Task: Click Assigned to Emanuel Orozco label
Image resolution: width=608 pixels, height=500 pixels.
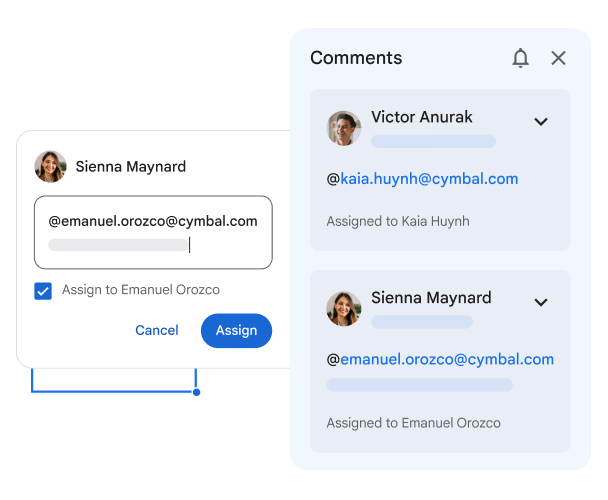Action: tap(414, 423)
